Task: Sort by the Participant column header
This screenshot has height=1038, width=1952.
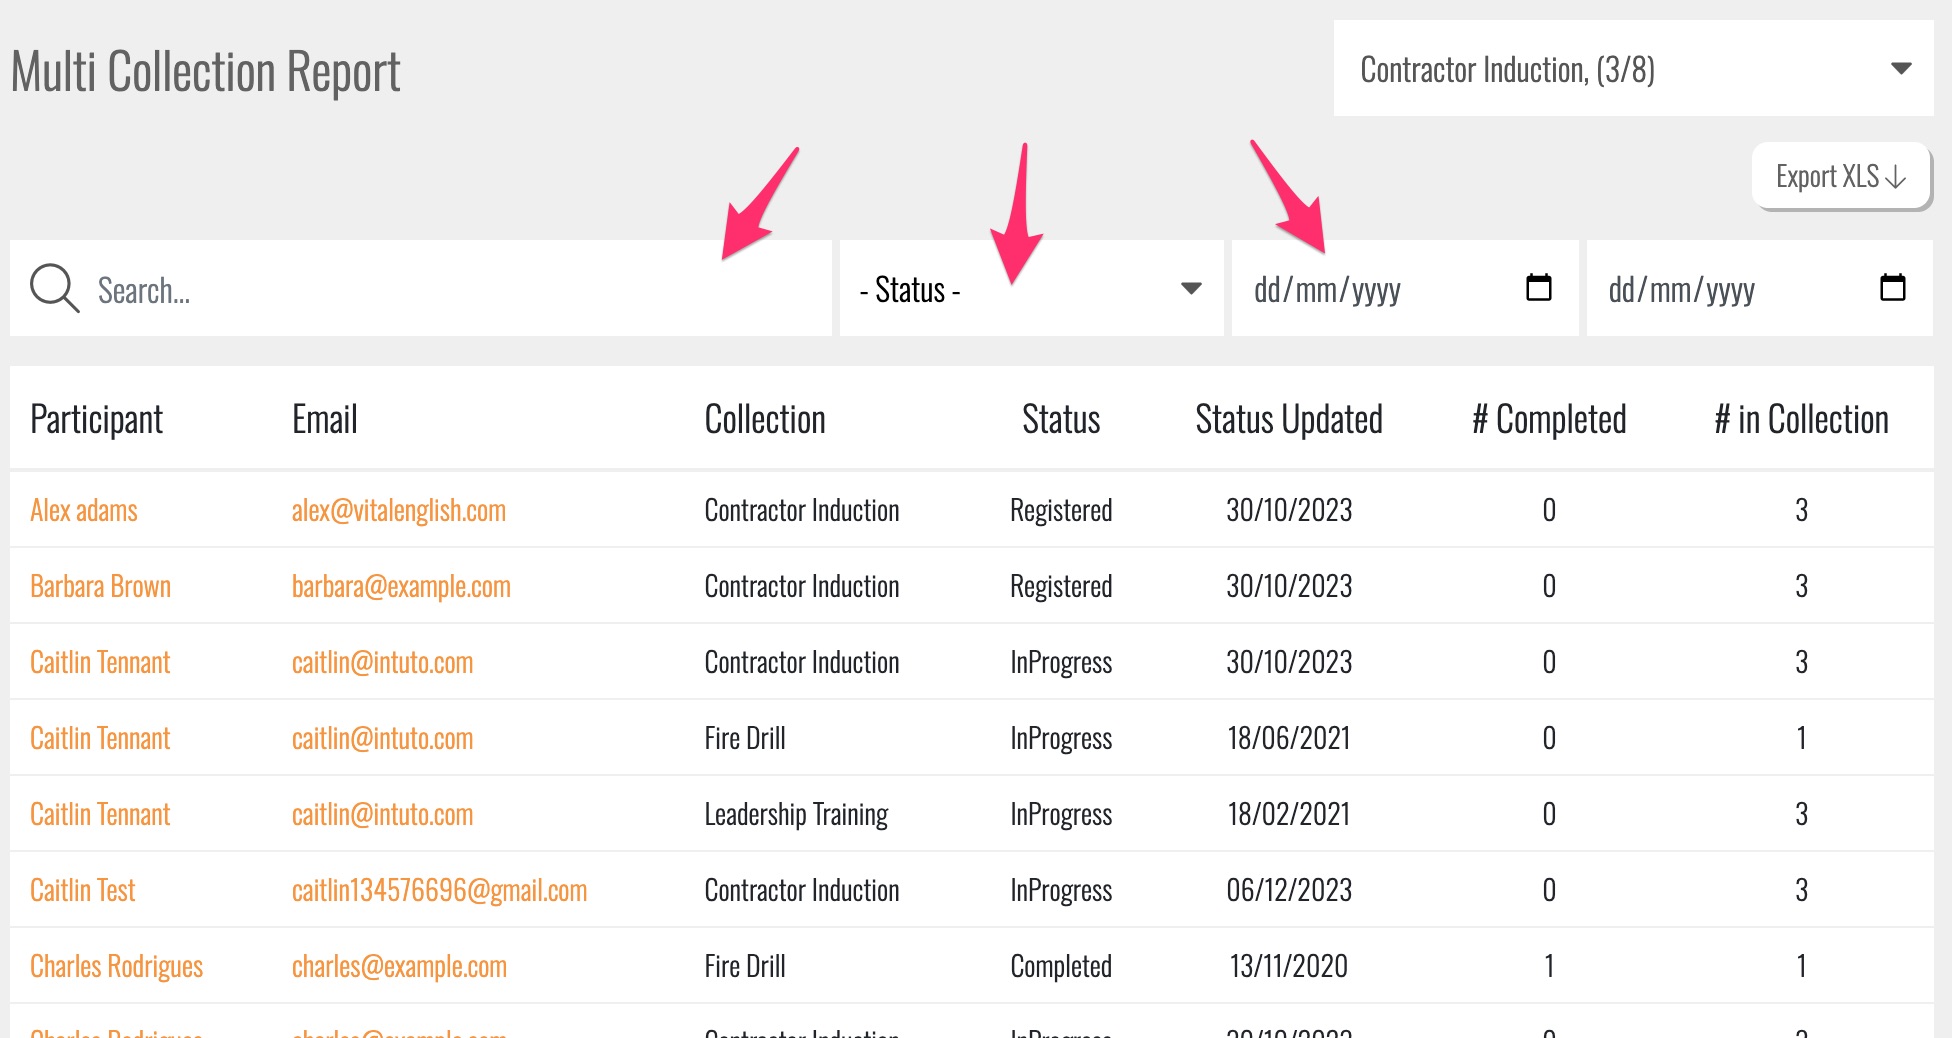Action: point(96,420)
